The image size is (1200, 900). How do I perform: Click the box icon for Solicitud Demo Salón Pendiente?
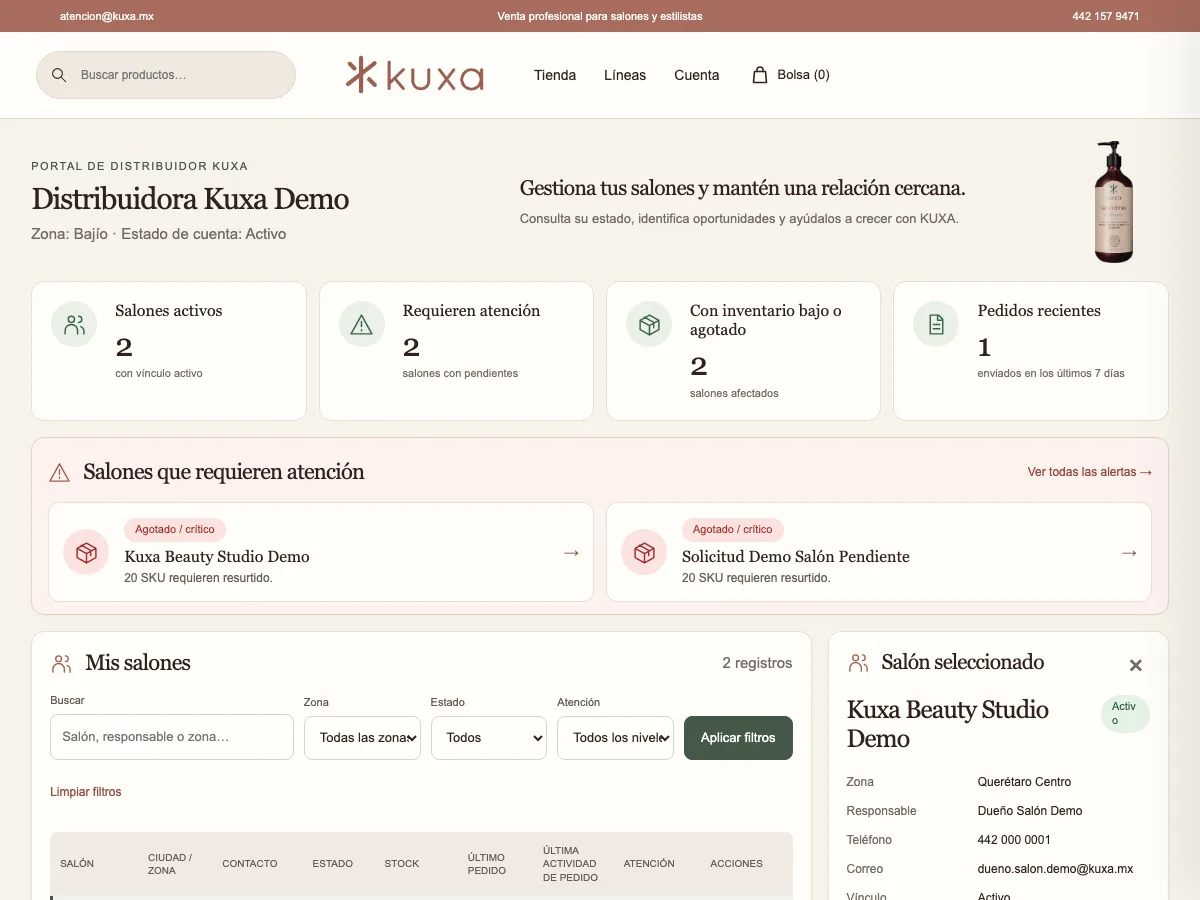[644, 552]
